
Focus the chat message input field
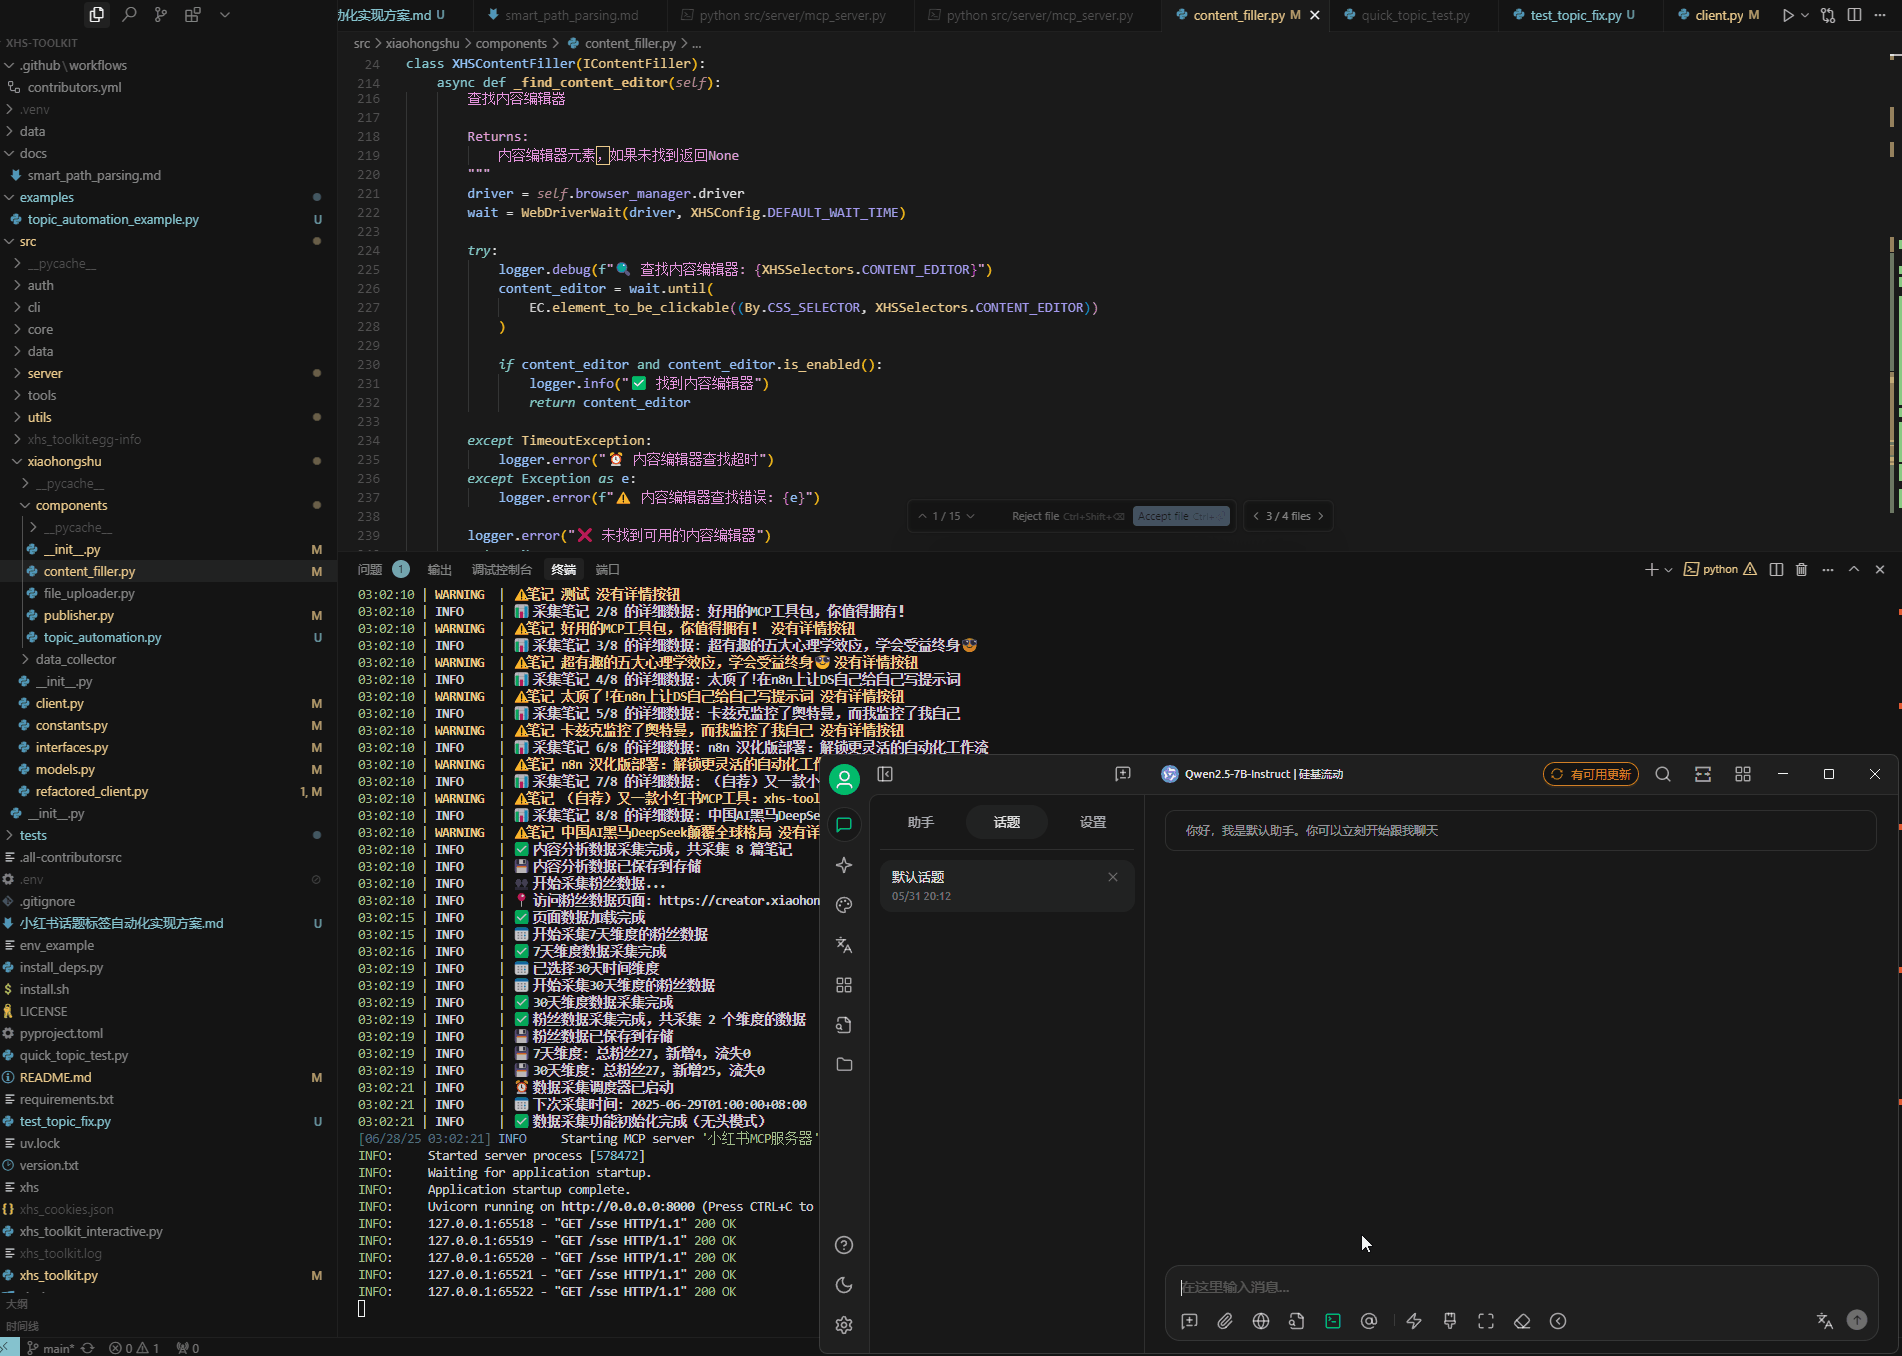pos(1520,1287)
